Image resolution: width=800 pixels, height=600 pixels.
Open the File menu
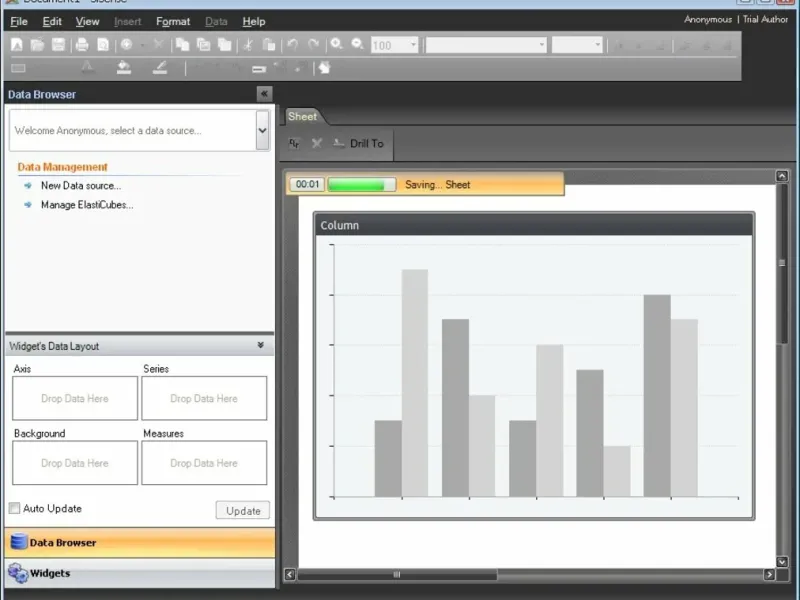[19, 21]
